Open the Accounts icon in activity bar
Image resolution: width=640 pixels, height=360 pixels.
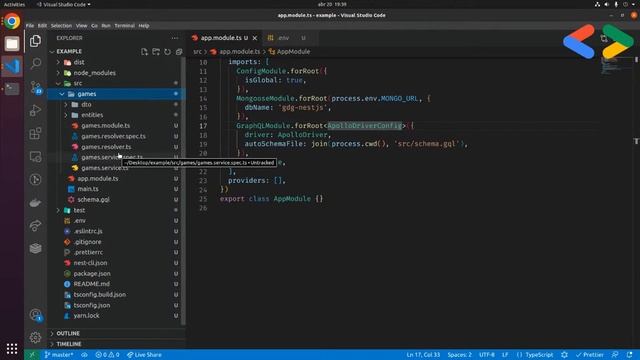36,315
